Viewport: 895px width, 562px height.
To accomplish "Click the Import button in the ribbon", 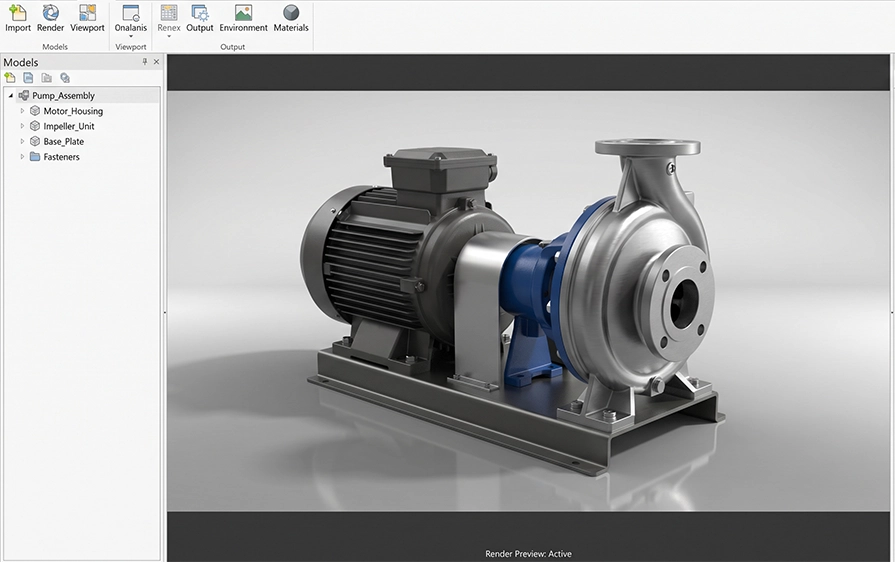I will (x=18, y=19).
